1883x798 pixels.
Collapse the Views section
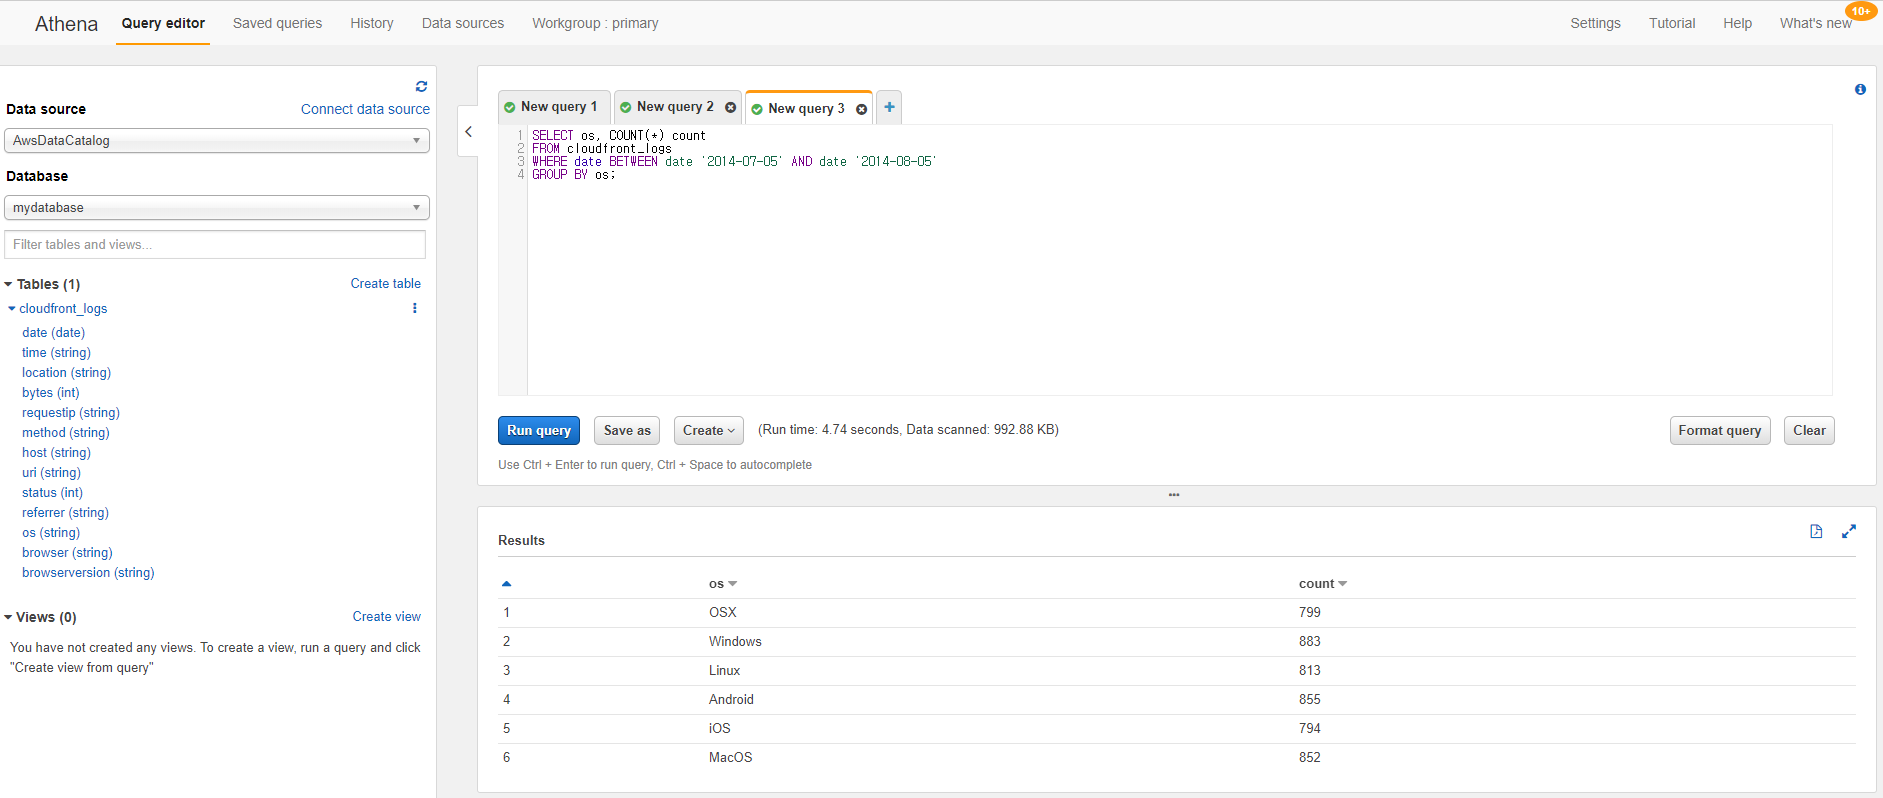pos(8,618)
